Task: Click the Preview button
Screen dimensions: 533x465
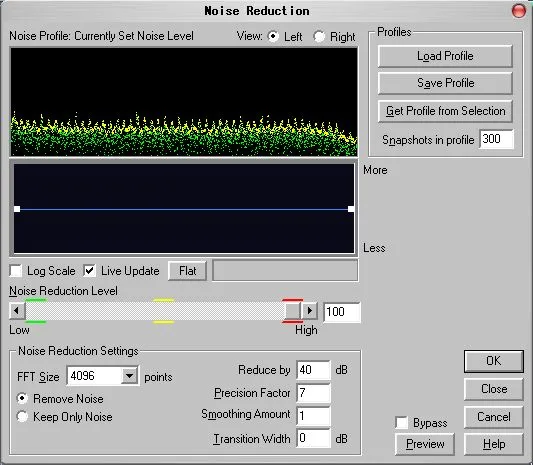Action: [425, 444]
